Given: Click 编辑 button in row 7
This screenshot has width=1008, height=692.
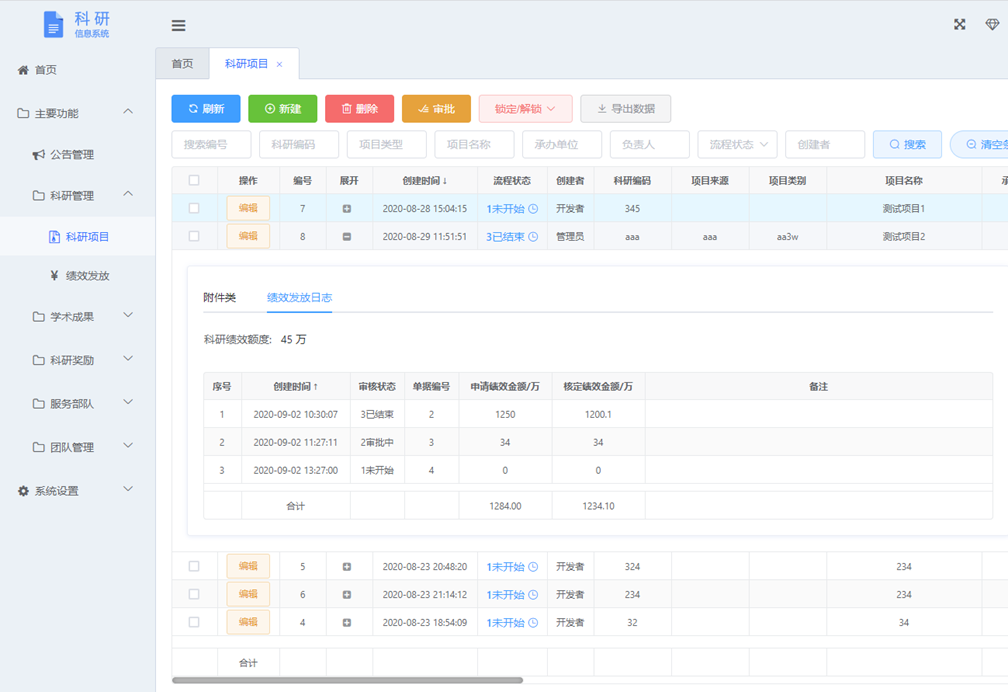Looking at the screenshot, I should coord(248,208).
